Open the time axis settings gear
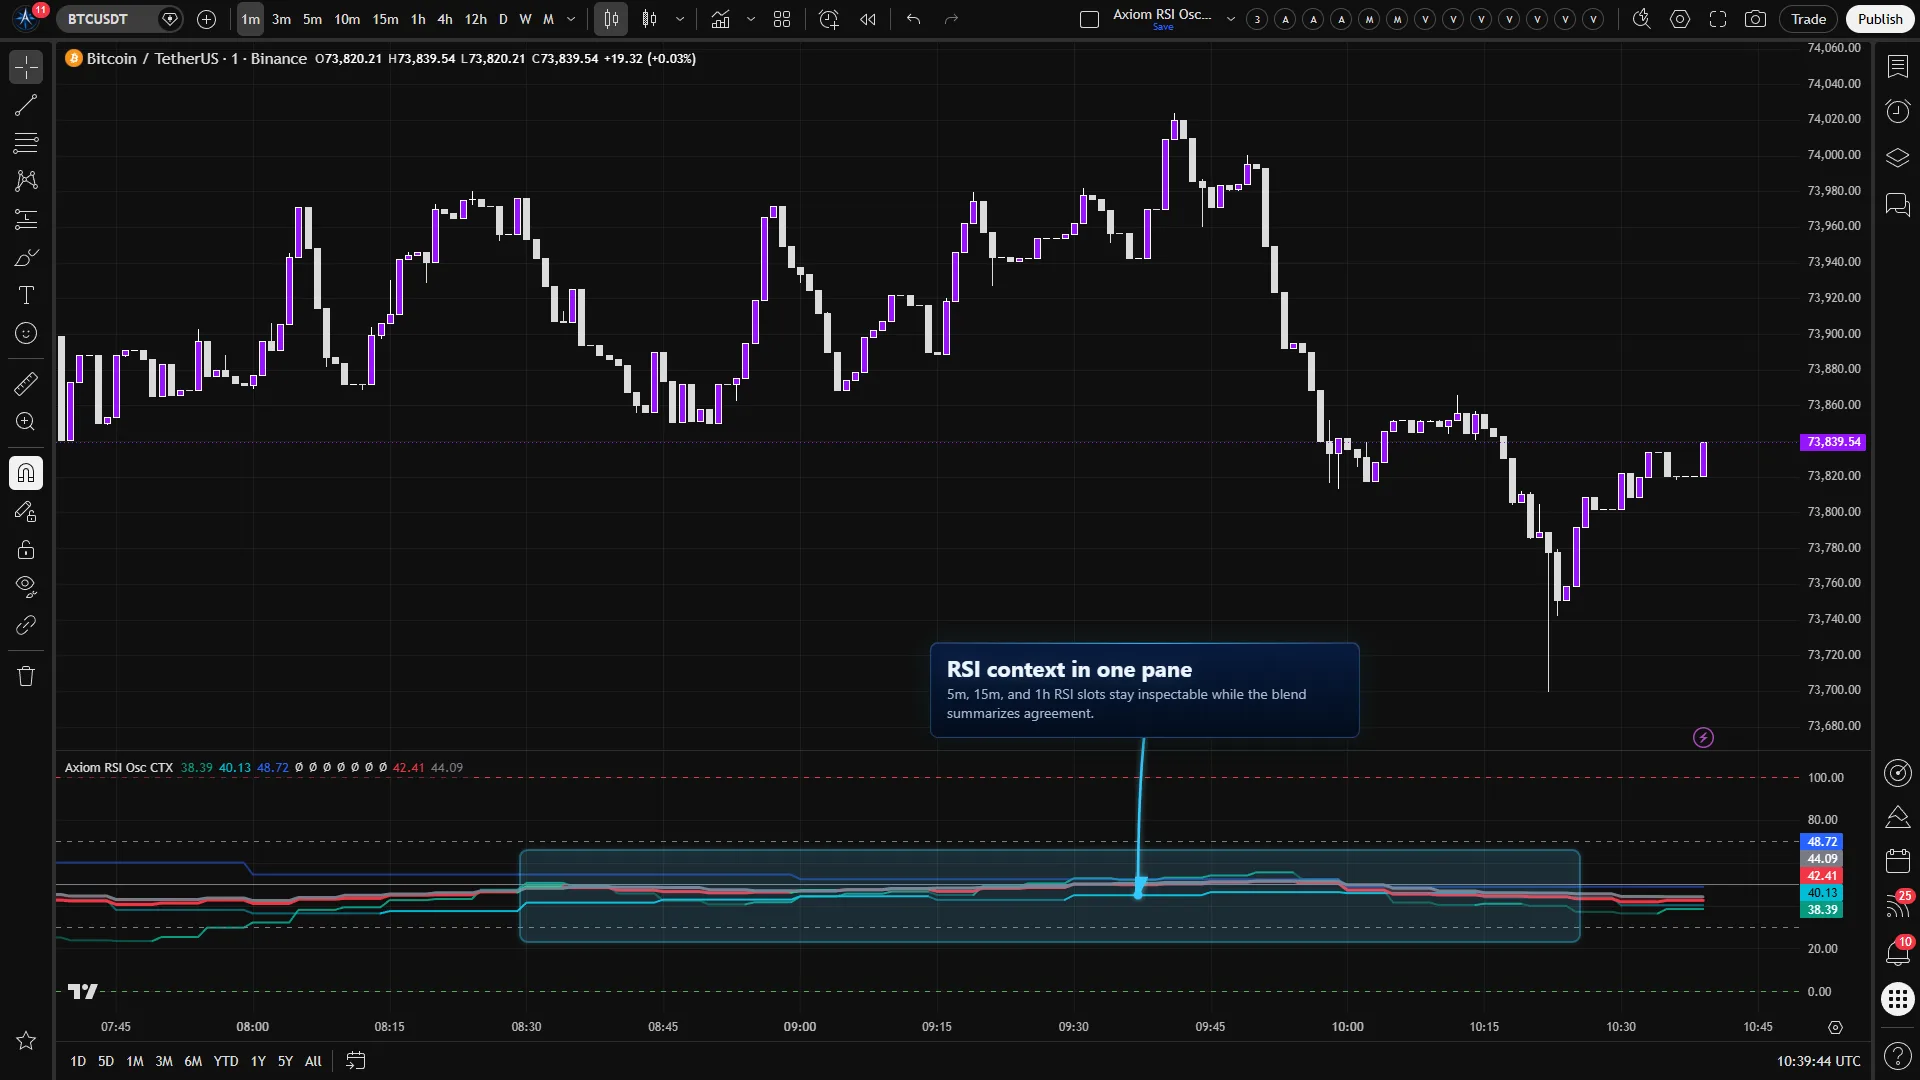Viewport: 1920px width, 1080px height. [1835, 1027]
